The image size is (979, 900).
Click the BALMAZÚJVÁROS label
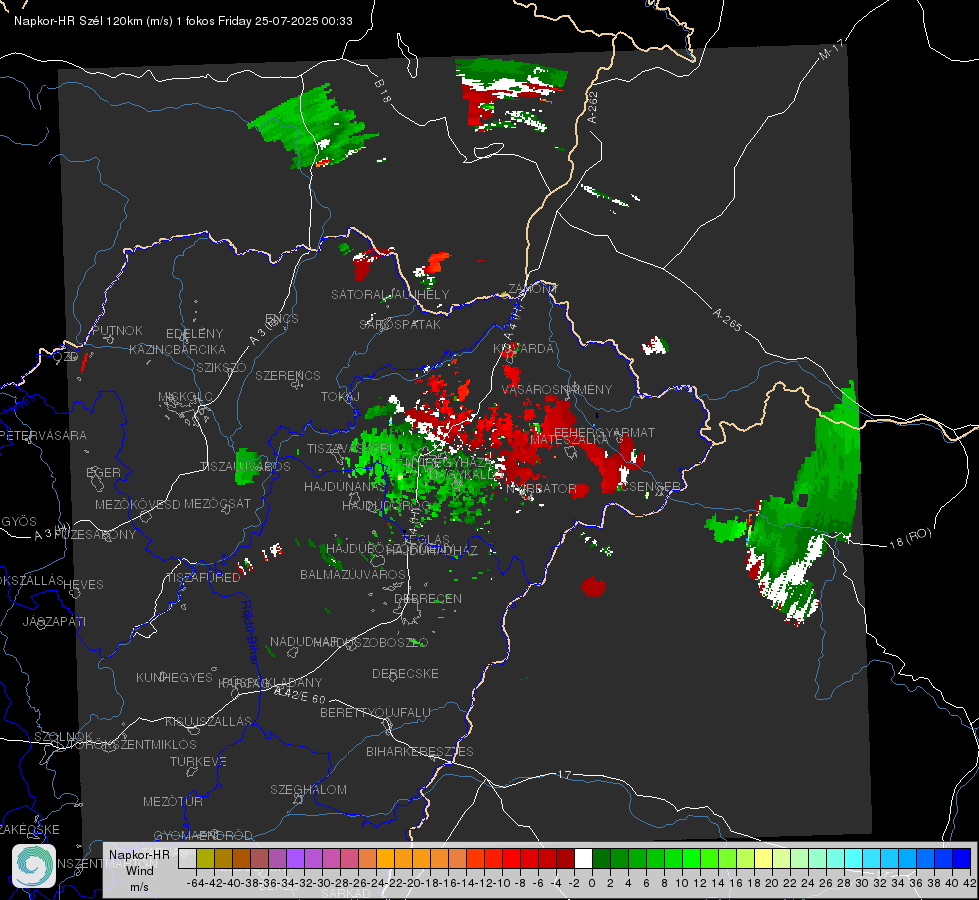click(x=353, y=574)
